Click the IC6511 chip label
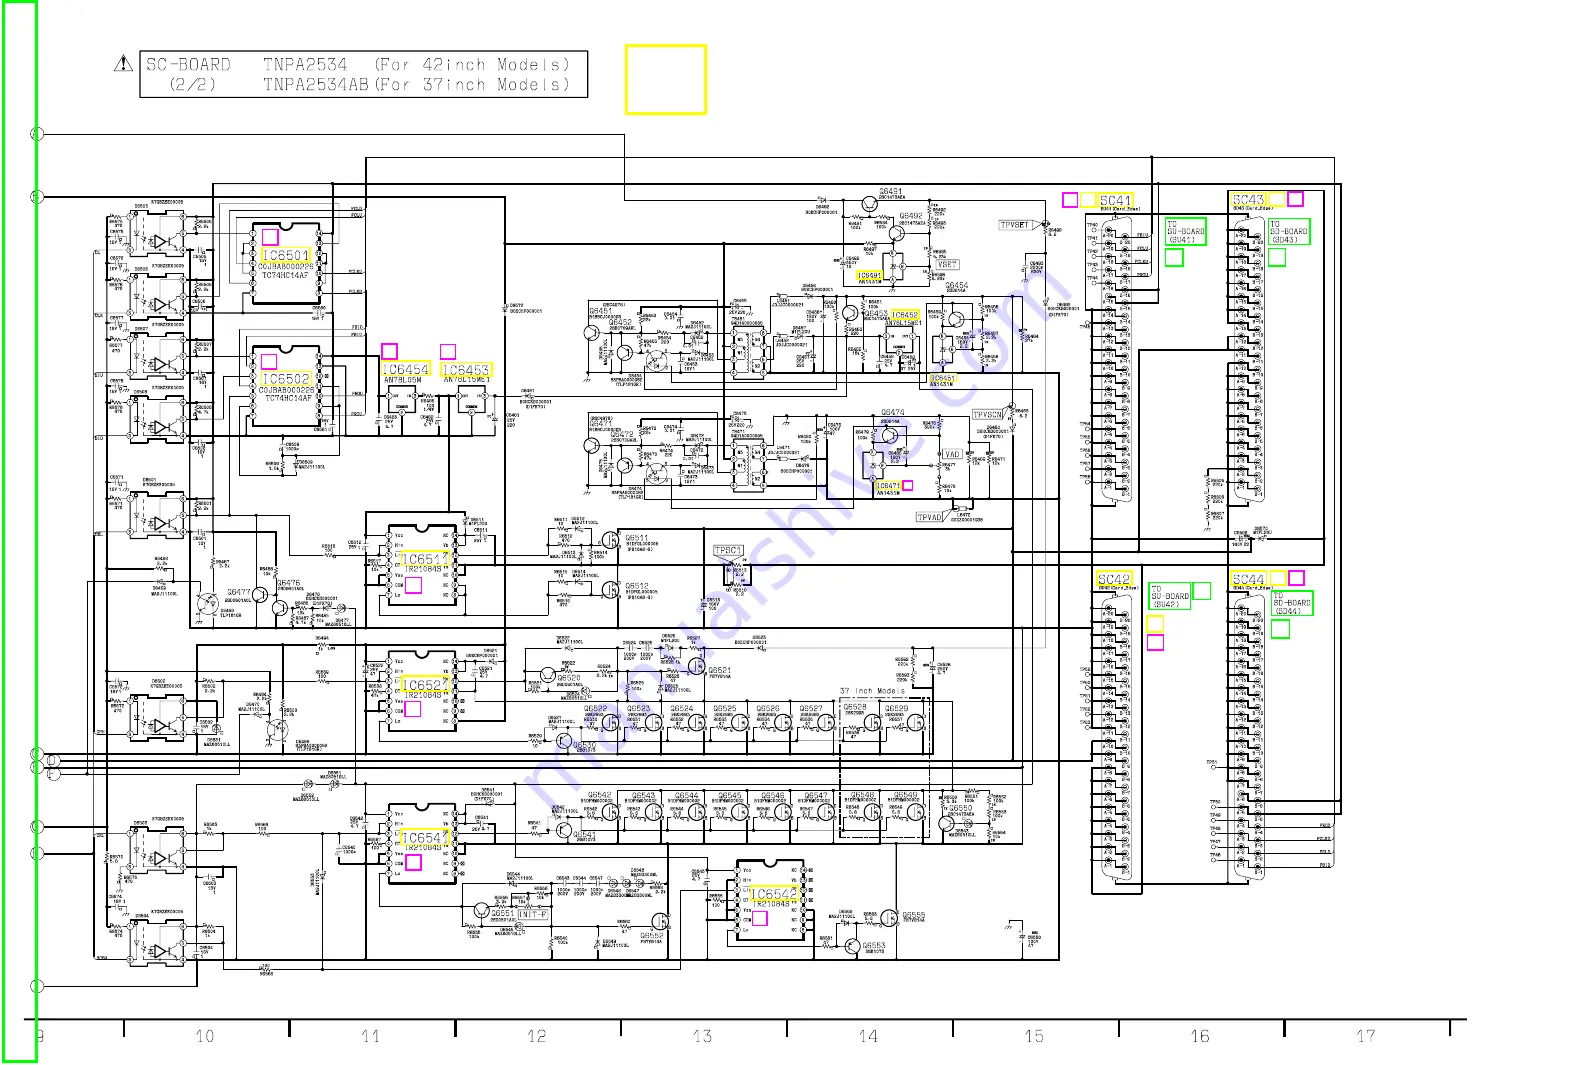This screenshot has height=1065, width=1584. point(425,560)
